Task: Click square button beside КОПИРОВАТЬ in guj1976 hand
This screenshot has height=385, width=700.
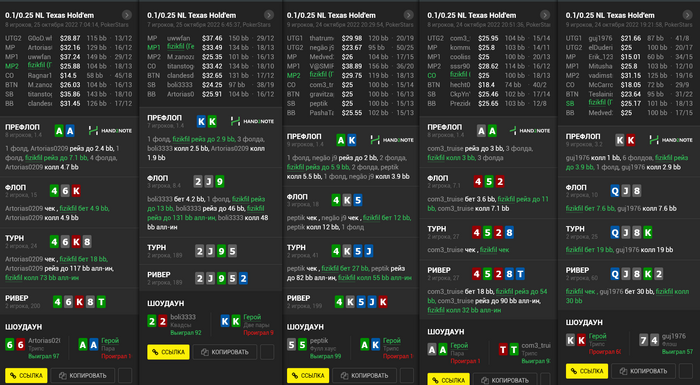Action: click(x=685, y=371)
